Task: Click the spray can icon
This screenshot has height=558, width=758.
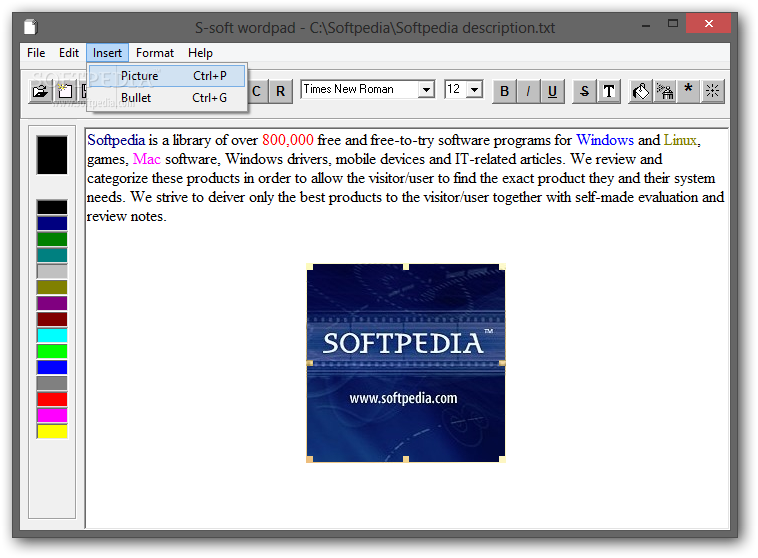Action: [x=665, y=91]
